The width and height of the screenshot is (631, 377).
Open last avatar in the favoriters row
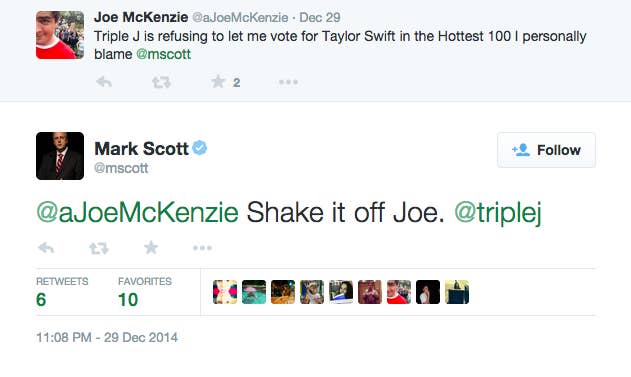tap(457, 292)
